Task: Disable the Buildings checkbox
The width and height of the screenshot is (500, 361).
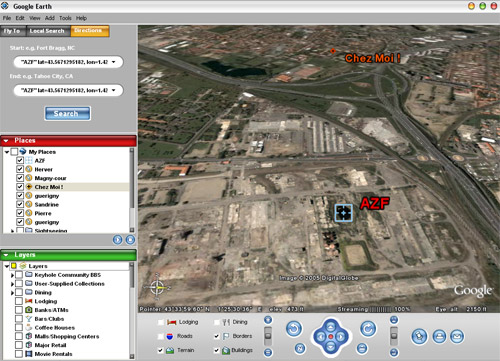Action: (x=217, y=350)
